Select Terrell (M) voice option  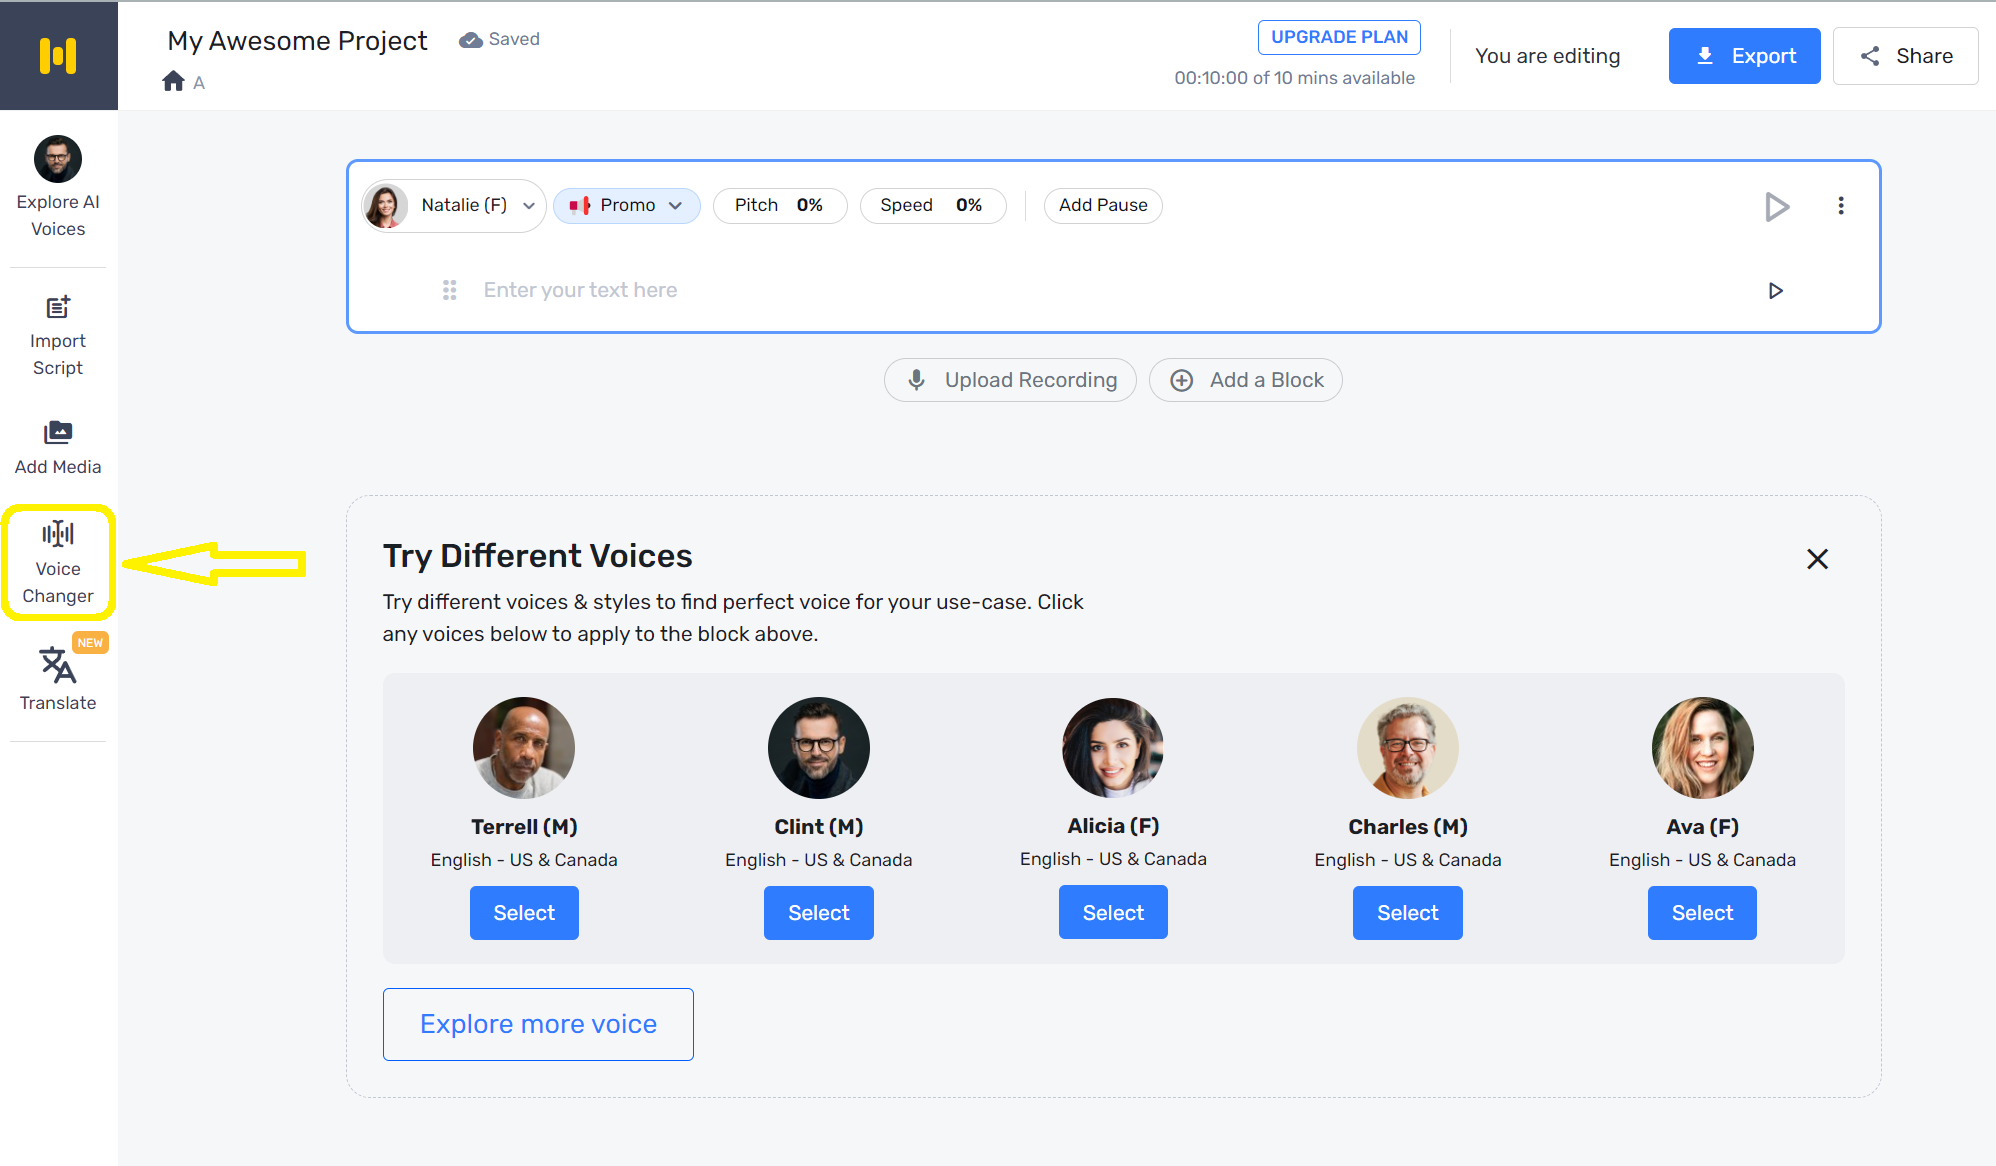(523, 912)
